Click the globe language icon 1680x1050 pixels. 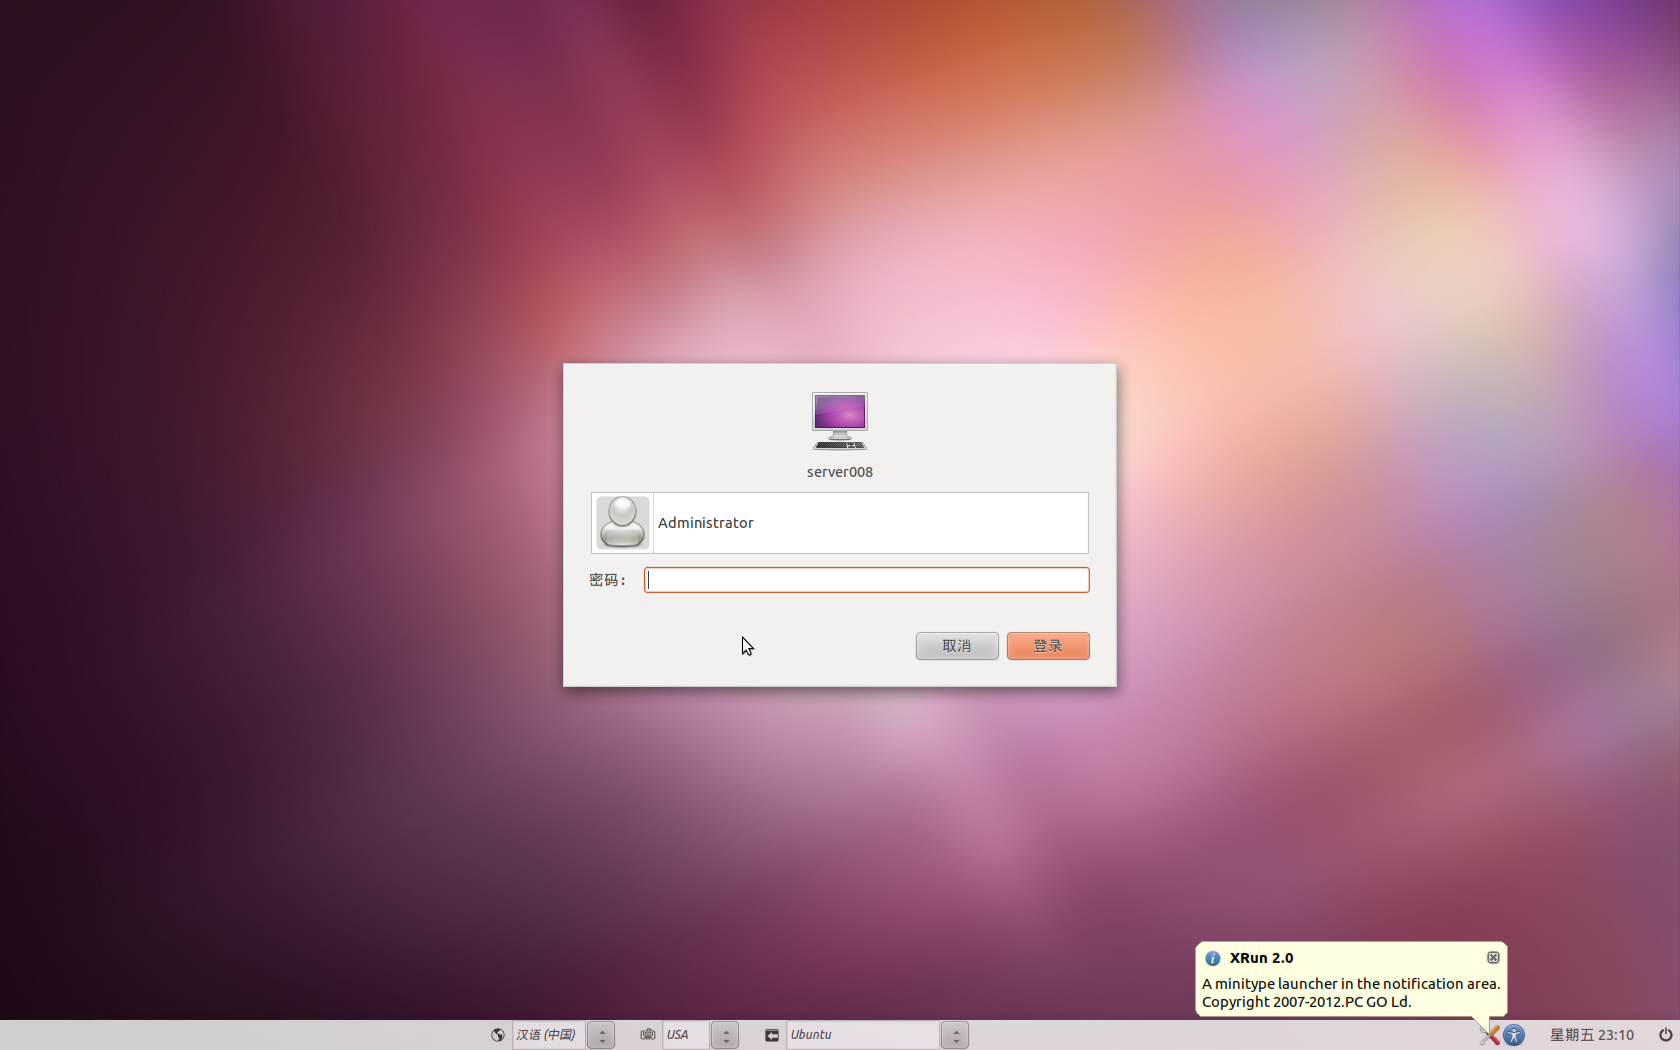click(498, 1035)
